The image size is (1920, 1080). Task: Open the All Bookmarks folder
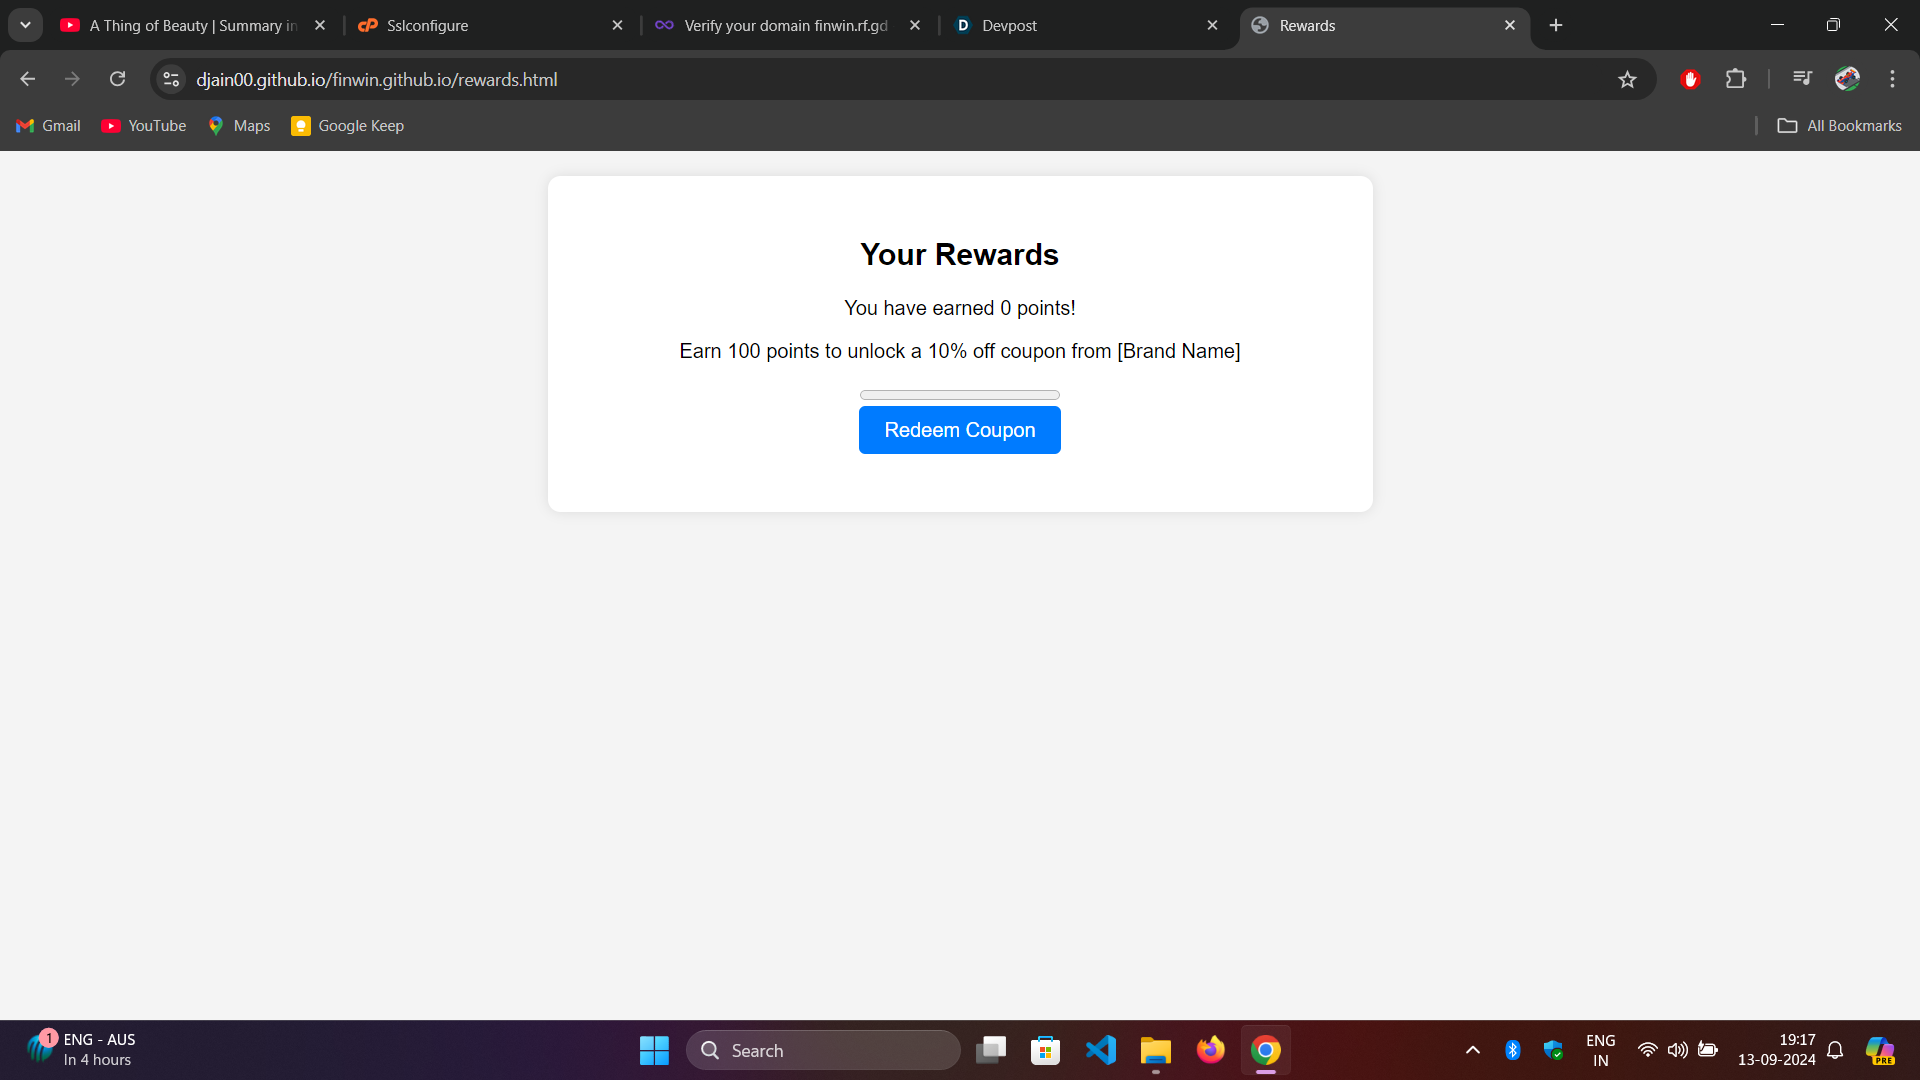[x=1839, y=126]
